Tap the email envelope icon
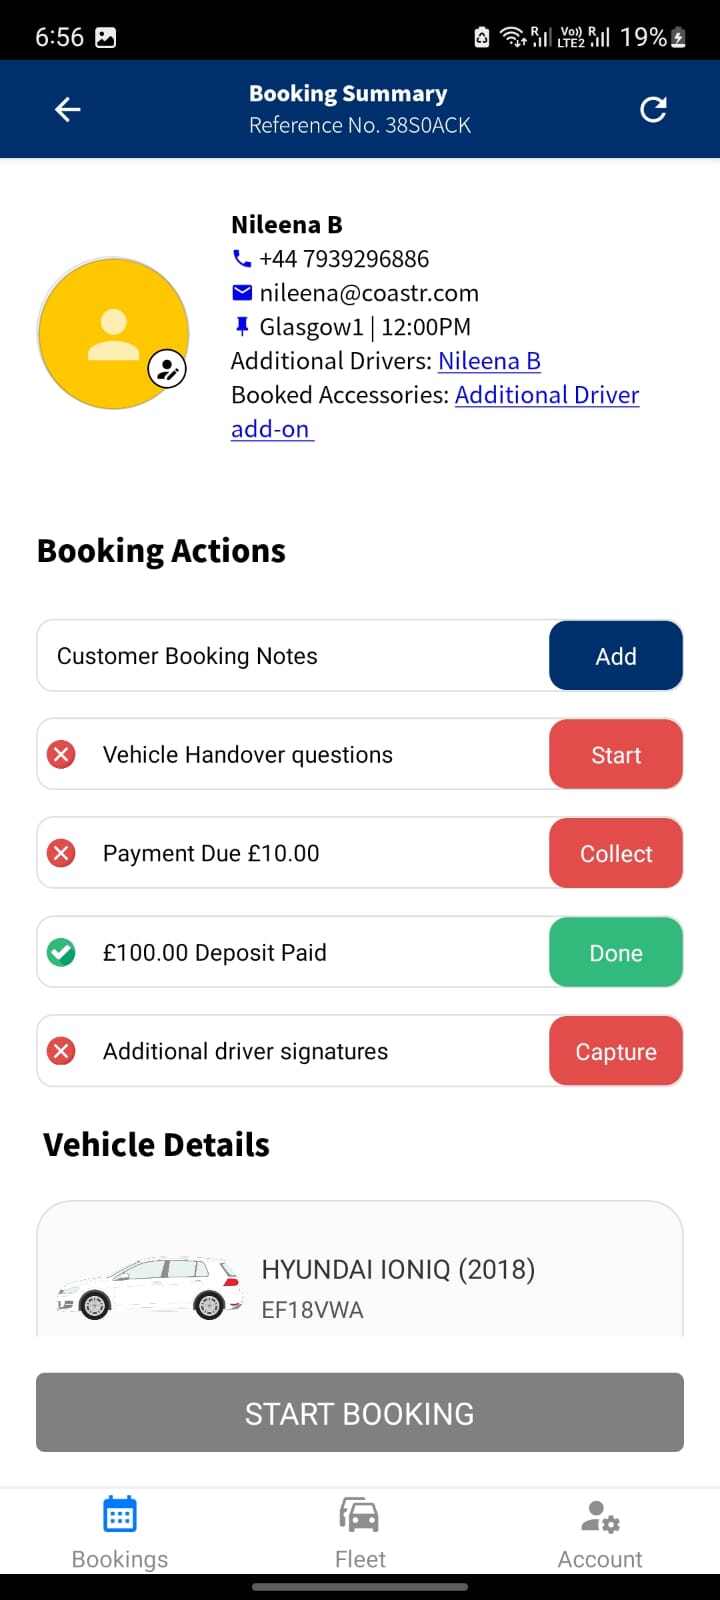Viewport: 720px width, 1600px height. pos(242,293)
